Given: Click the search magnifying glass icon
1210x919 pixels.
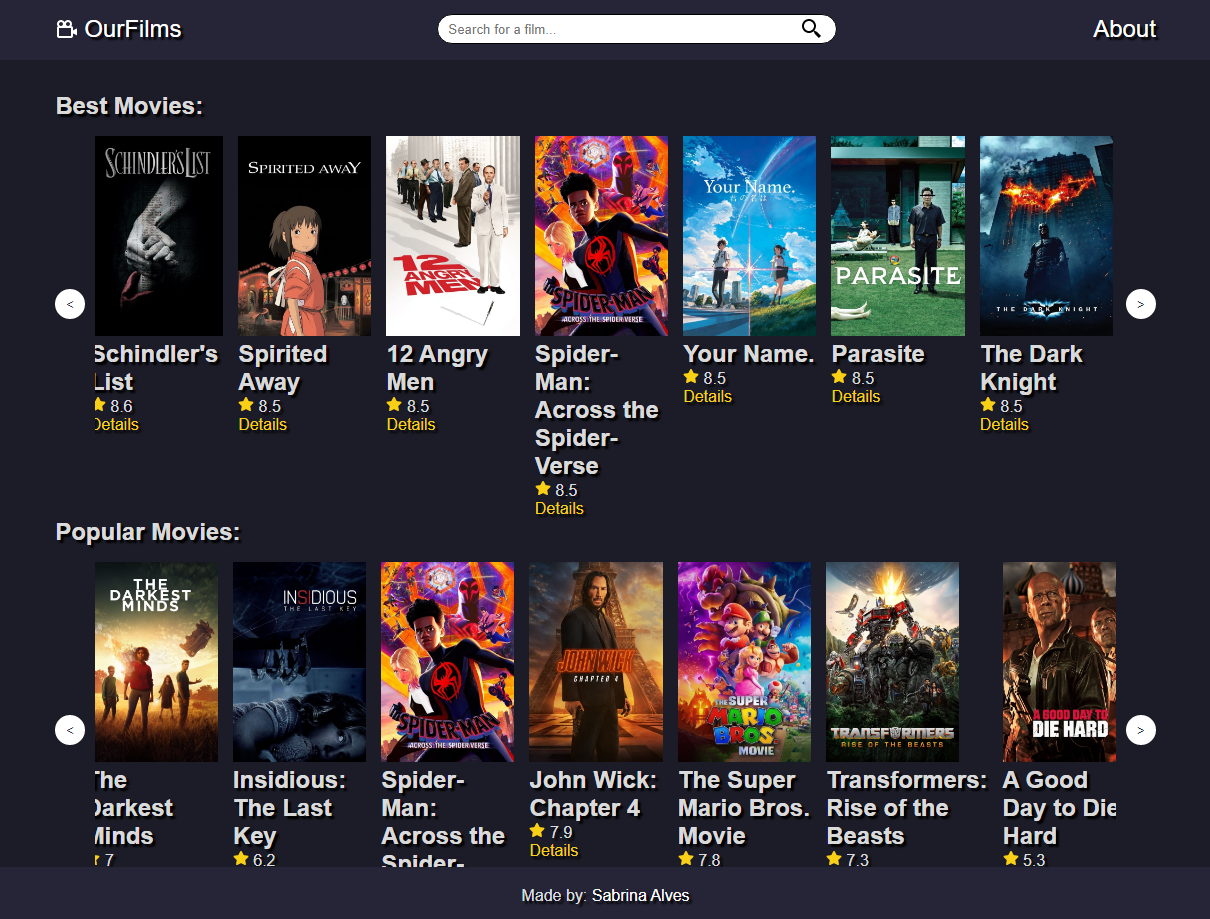Looking at the screenshot, I should [810, 29].
